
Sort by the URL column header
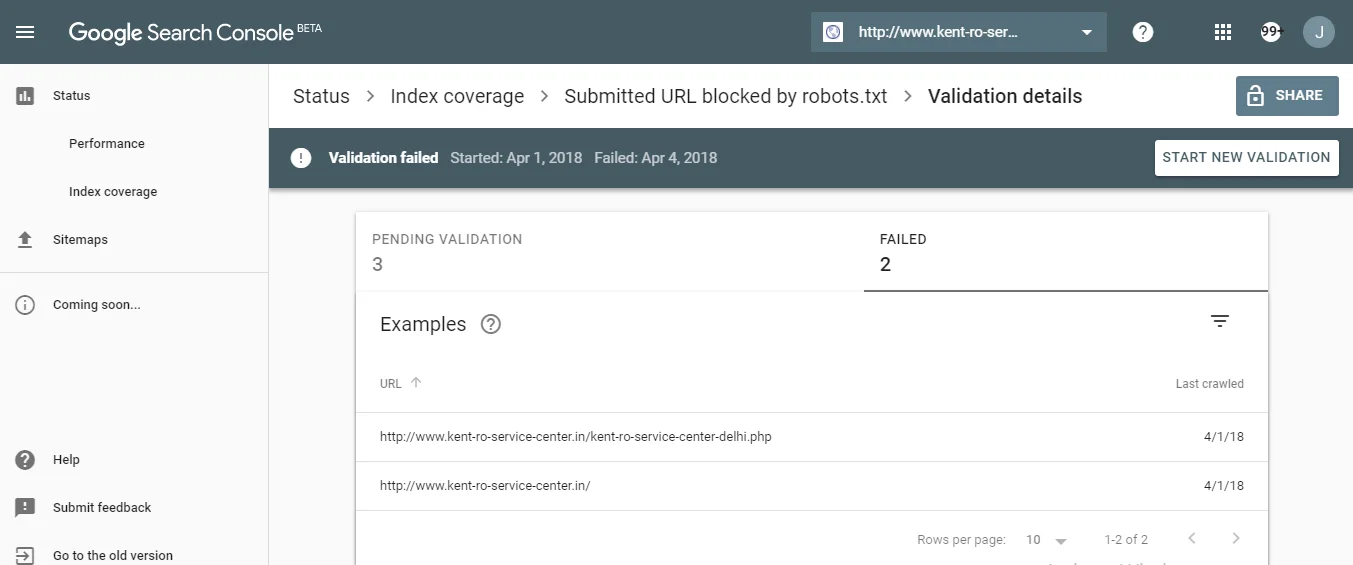(391, 383)
